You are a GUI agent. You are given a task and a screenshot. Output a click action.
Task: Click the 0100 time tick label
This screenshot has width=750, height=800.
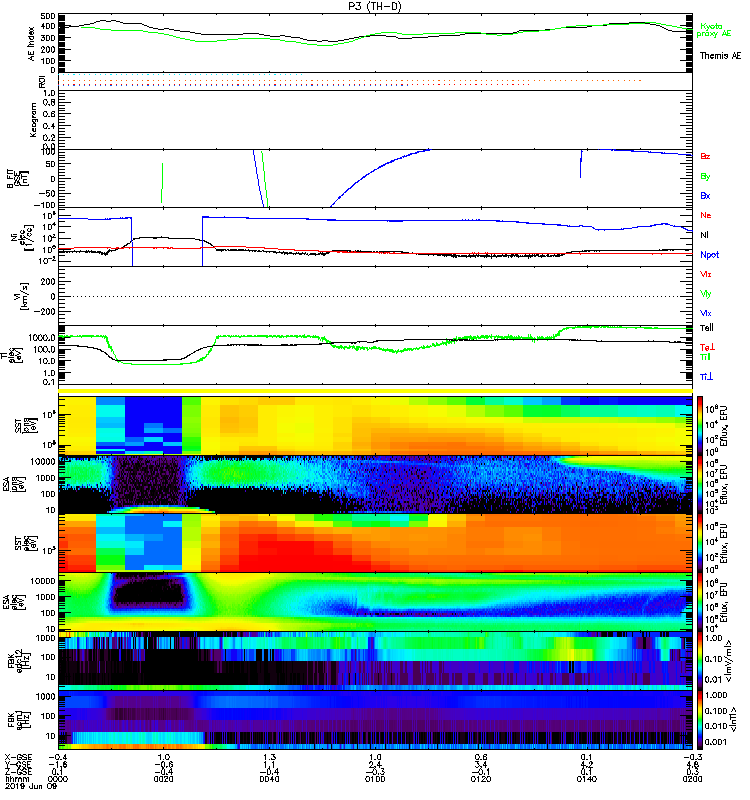point(375,779)
